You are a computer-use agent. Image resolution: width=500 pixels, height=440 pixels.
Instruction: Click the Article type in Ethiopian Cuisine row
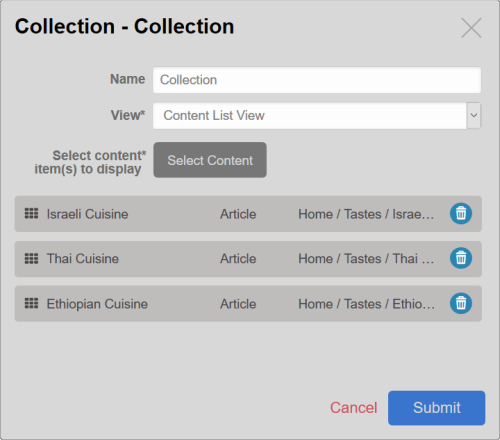[x=238, y=304]
